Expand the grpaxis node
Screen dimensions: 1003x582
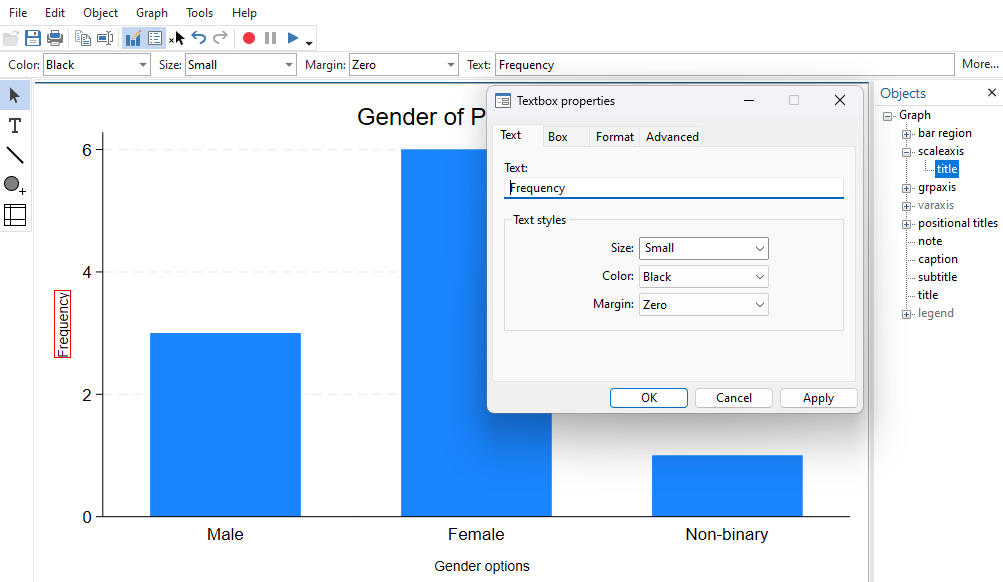pos(906,188)
